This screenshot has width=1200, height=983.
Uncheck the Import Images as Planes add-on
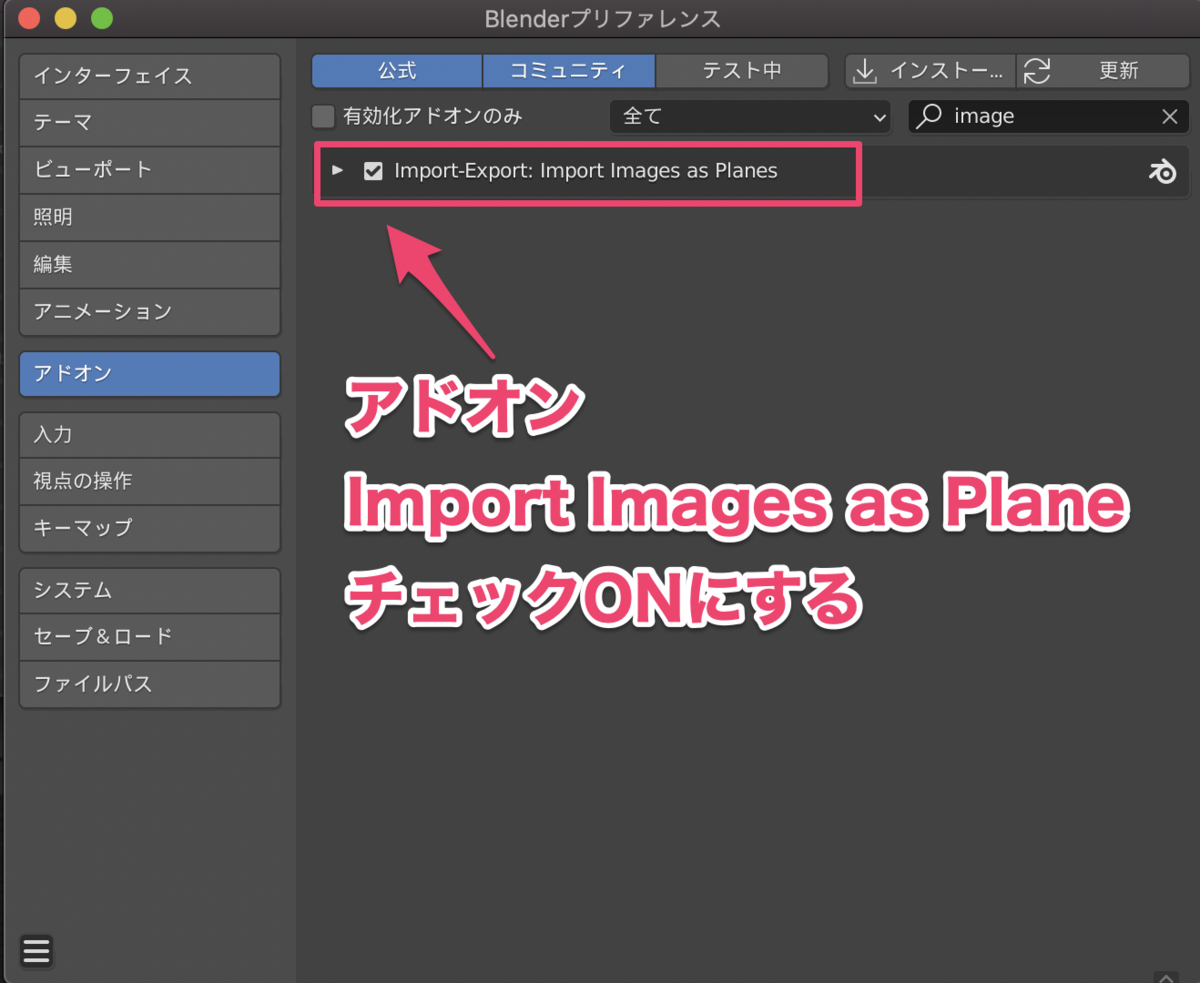[373, 171]
